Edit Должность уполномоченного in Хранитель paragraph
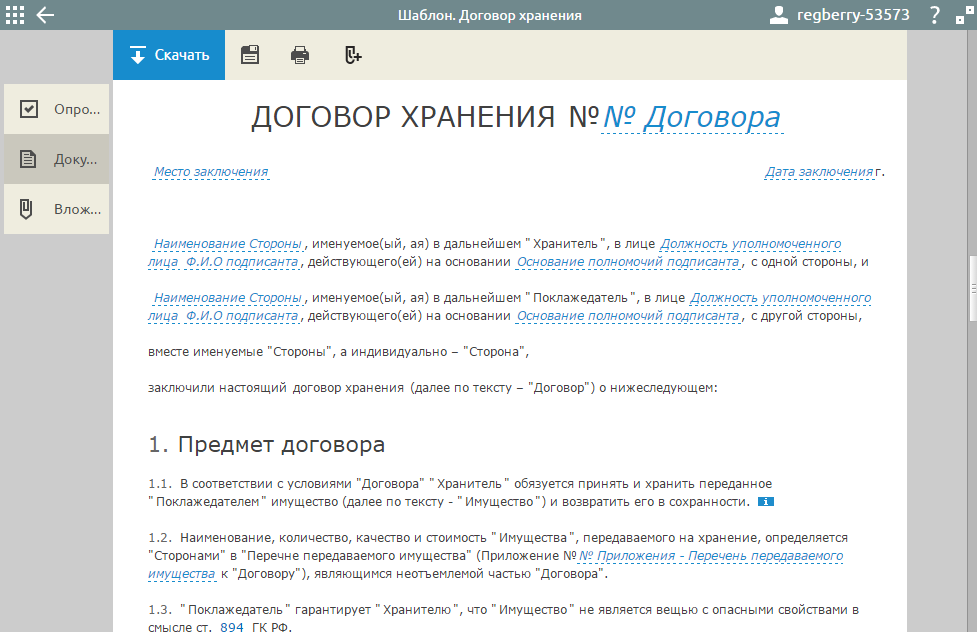The image size is (977, 632). coord(750,244)
